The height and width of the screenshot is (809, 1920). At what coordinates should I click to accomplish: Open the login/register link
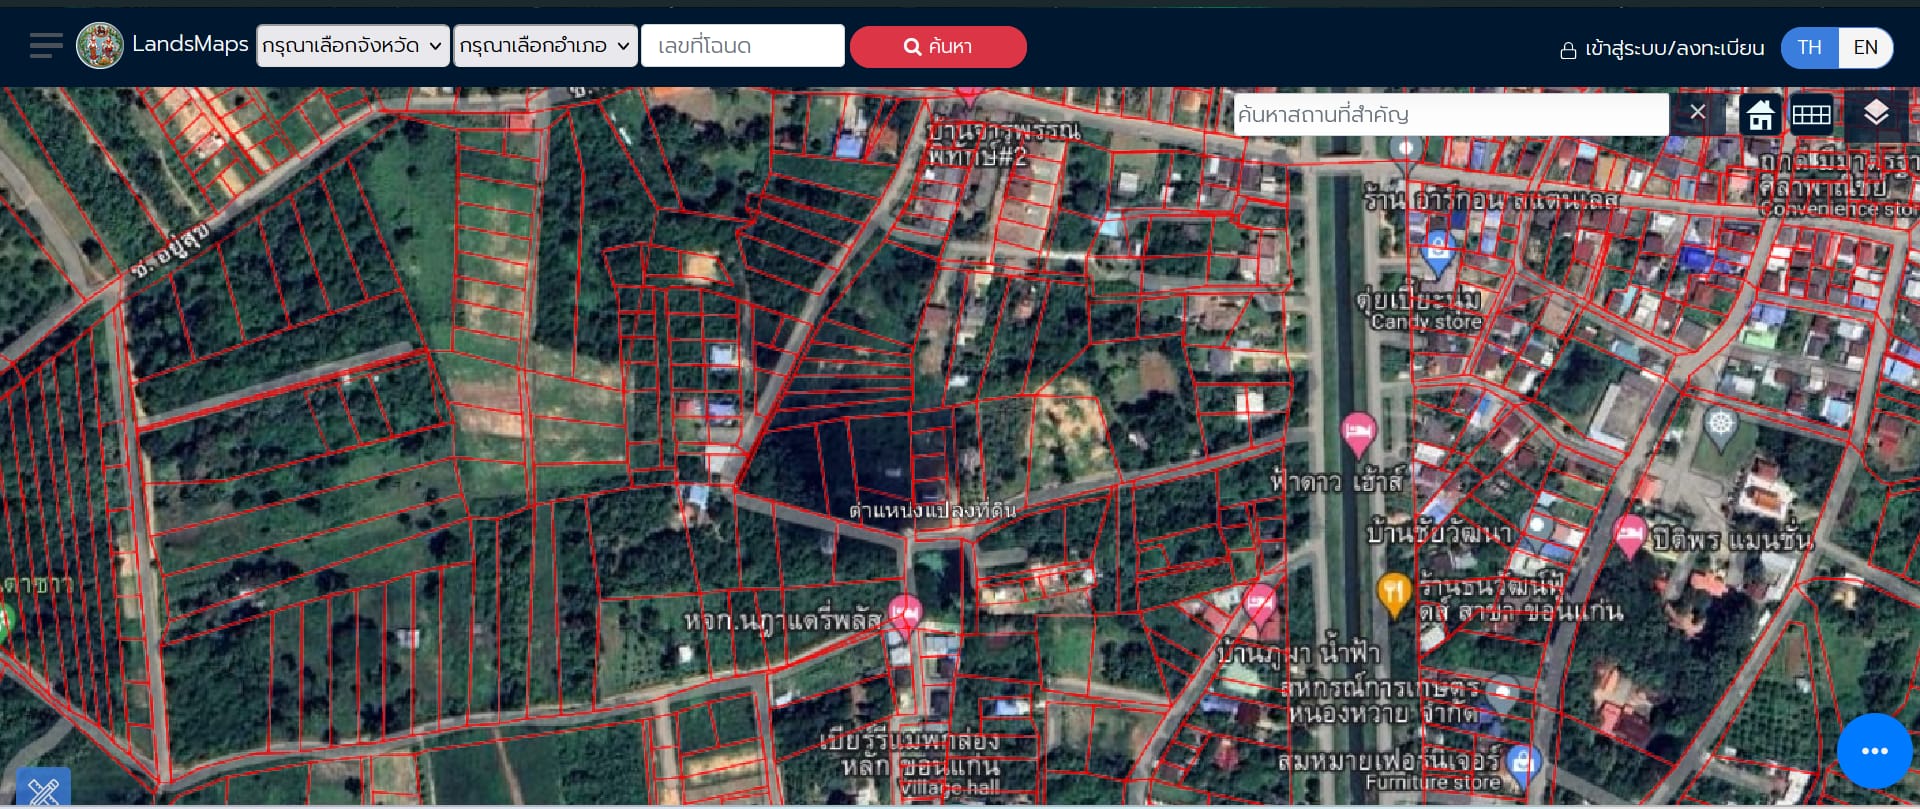click(1662, 48)
